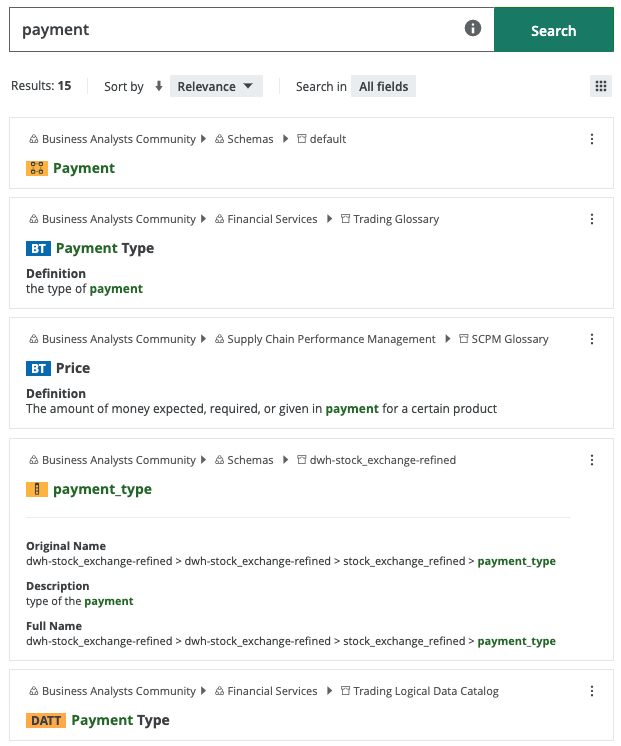Open the All fields search scope dropdown
621x746 pixels.
tap(383, 87)
